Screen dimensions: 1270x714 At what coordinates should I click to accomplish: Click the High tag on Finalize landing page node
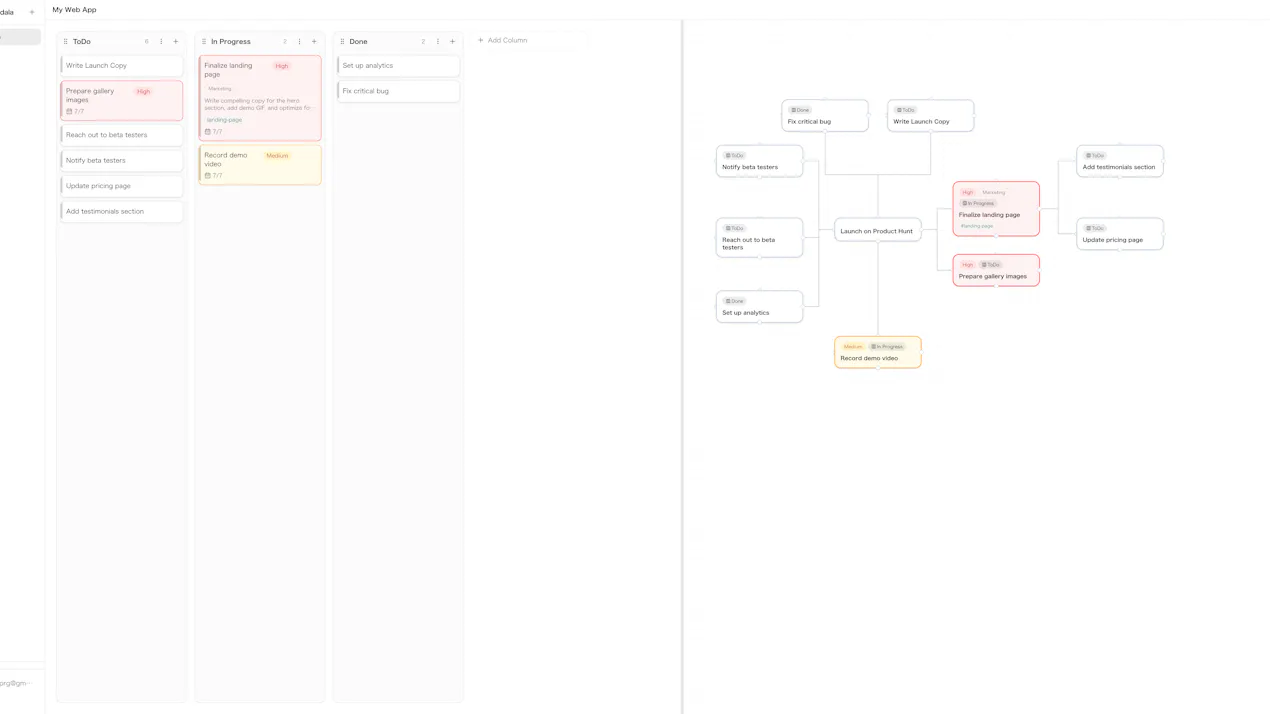tap(967, 192)
